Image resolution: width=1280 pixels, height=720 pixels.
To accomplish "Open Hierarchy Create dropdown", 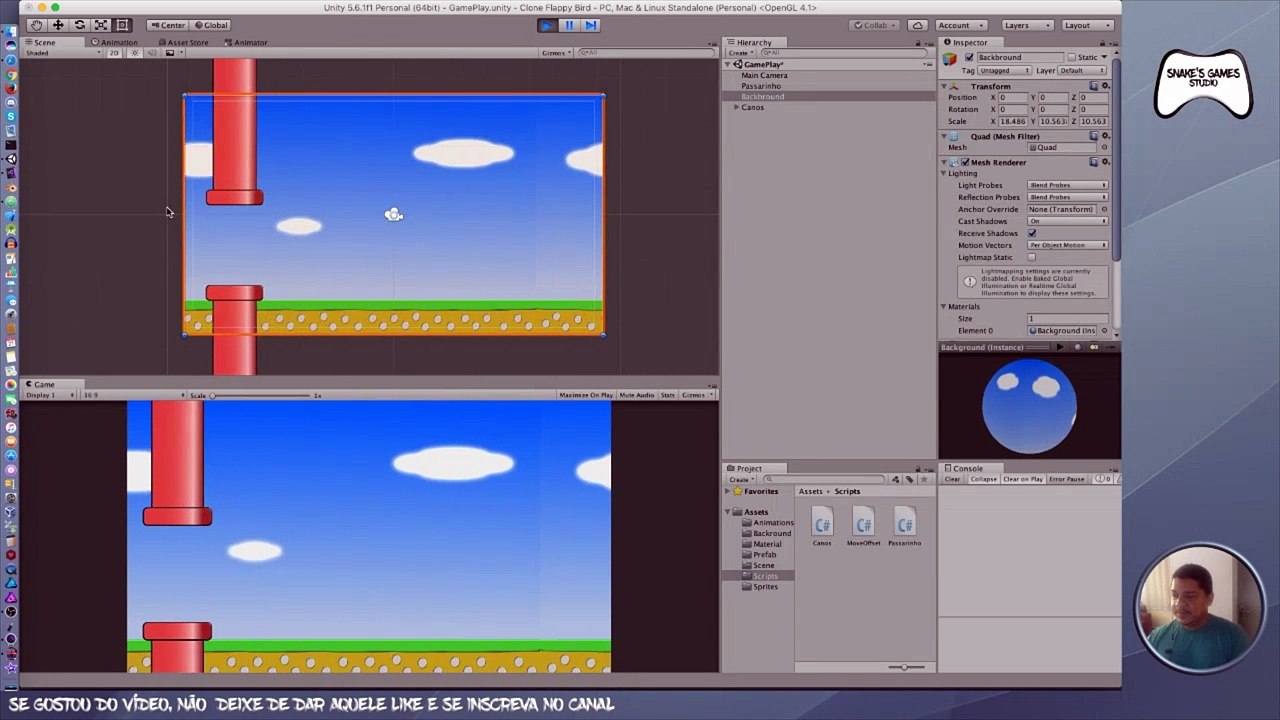I will click(741, 53).
